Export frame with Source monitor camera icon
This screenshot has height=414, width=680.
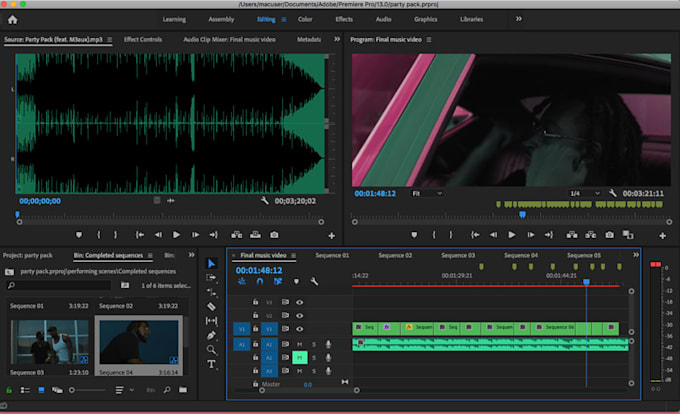274,235
